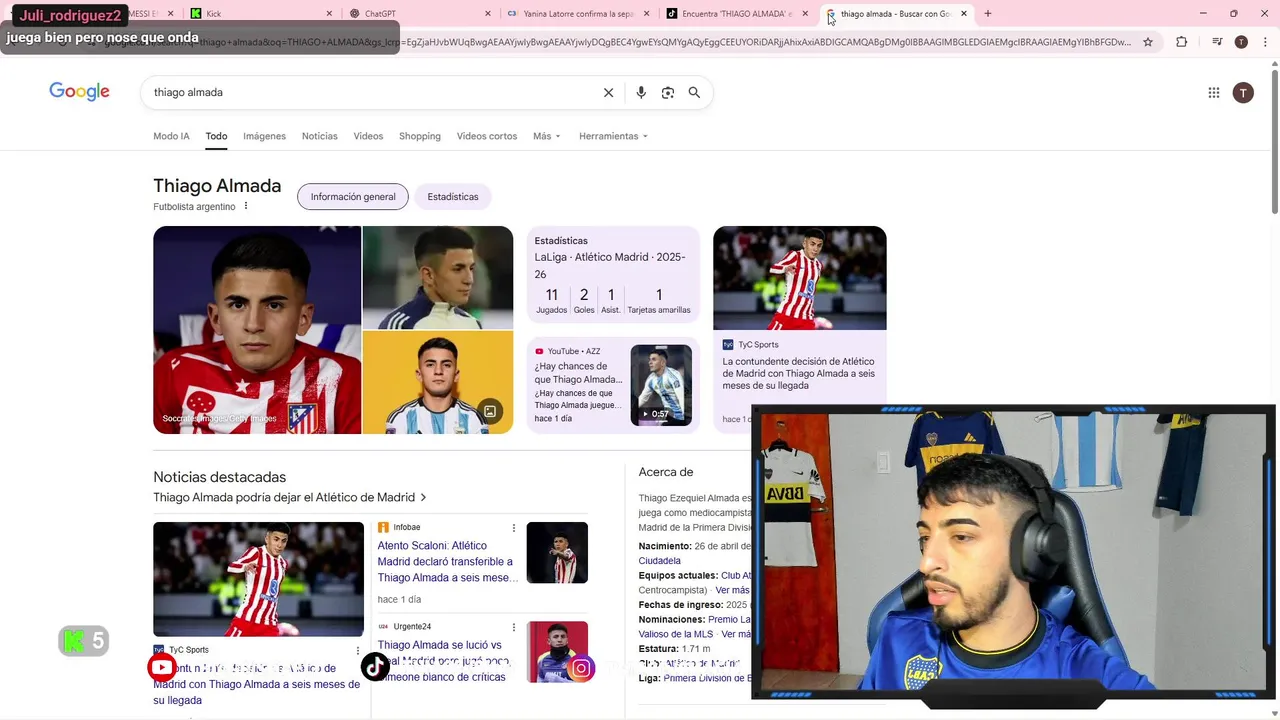The image size is (1280, 720).
Task: Bookmark this page with the star icon
Action: point(1148,42)
